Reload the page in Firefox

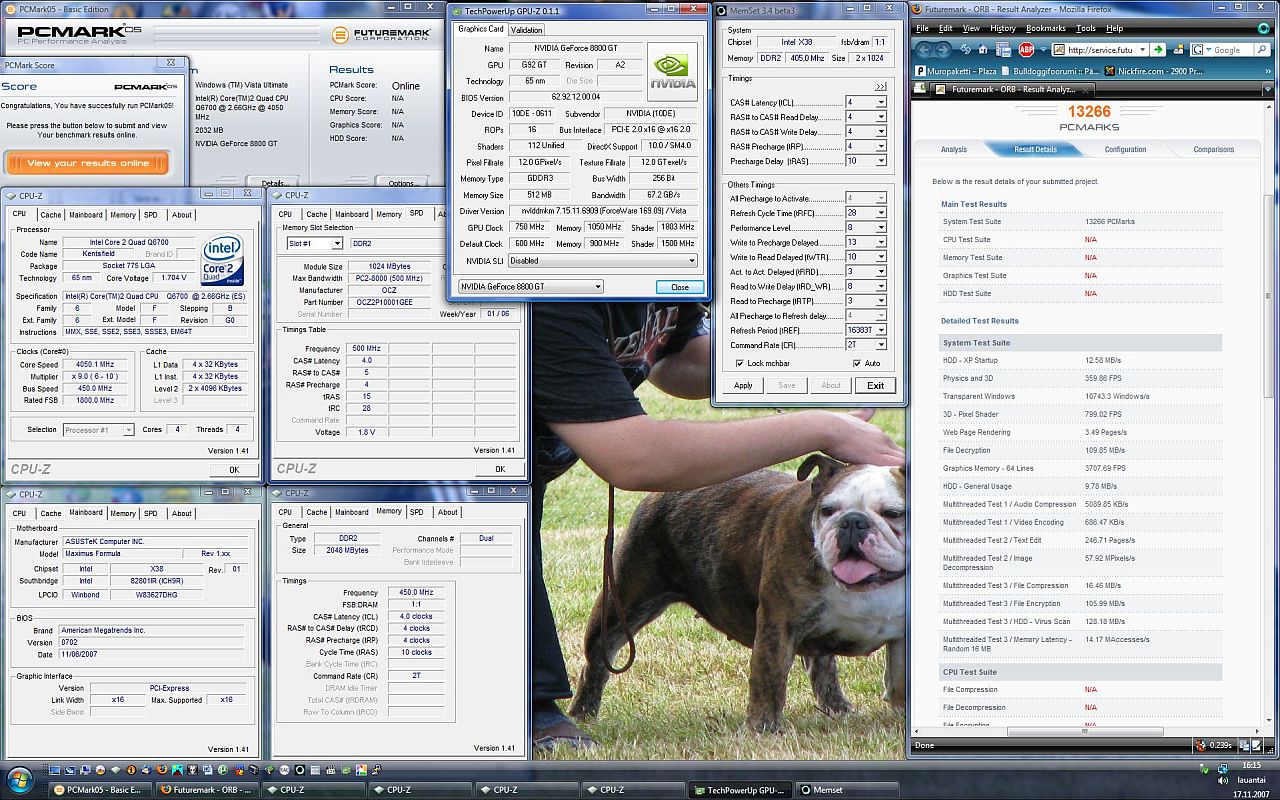(x=965, y=49)
